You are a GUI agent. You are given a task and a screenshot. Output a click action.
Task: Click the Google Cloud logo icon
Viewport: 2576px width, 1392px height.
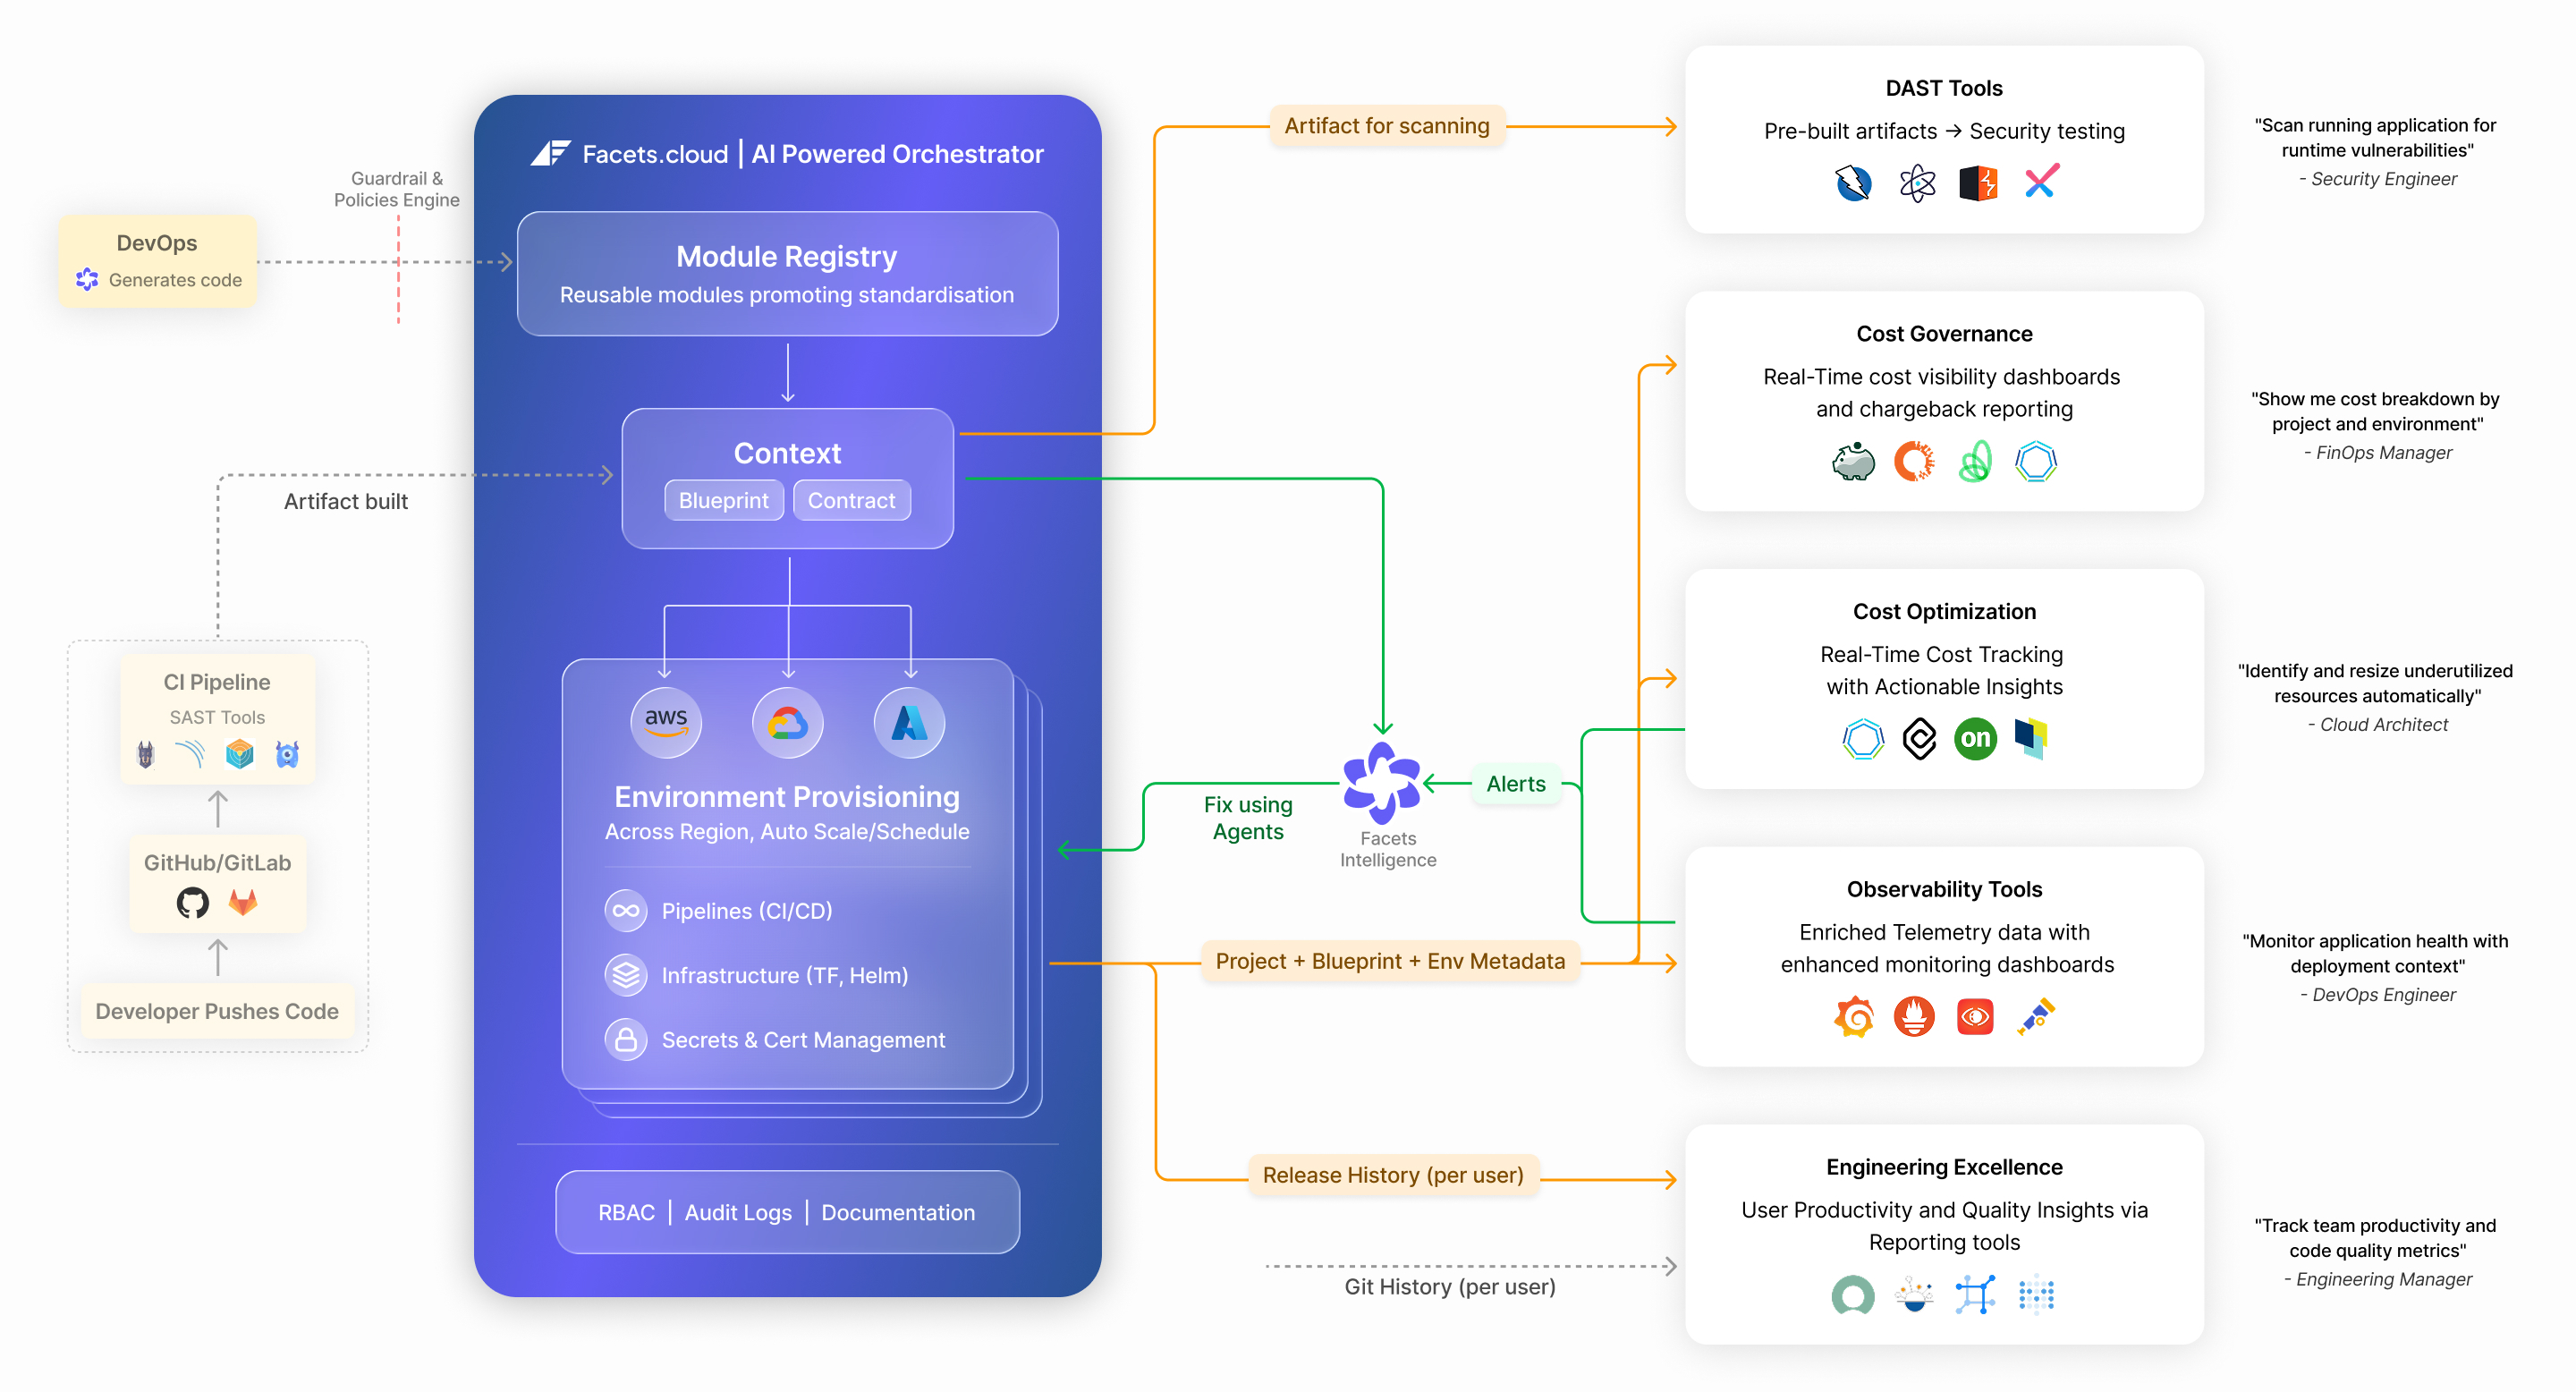coord(787,722)
